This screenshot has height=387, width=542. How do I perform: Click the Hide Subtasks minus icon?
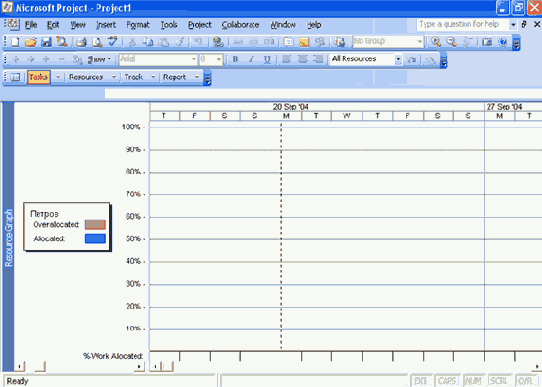(x=62, y=59)
